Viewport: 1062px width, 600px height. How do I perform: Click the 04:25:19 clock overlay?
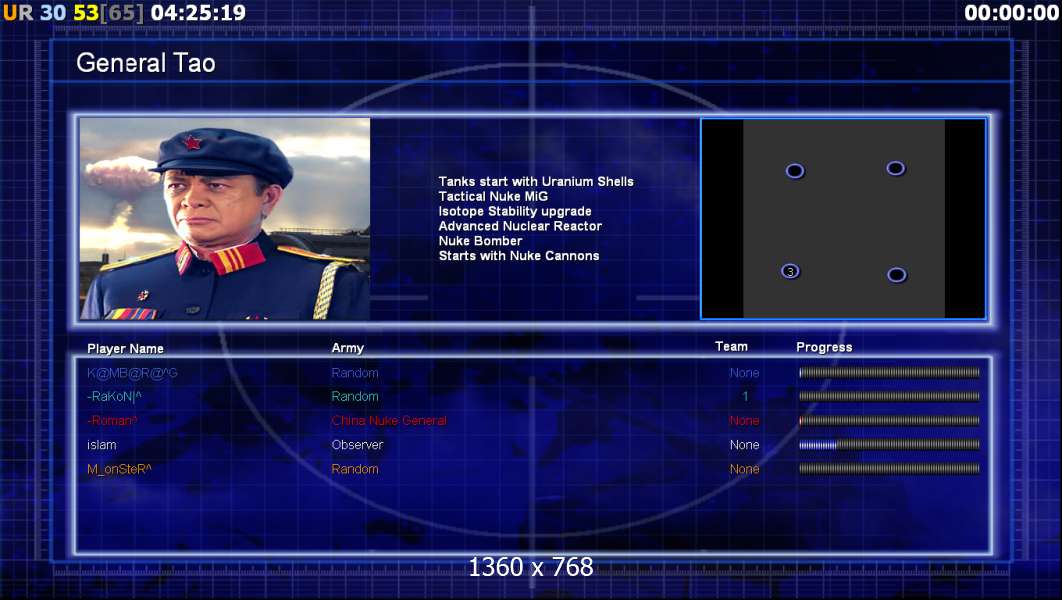tap(198, 12)
